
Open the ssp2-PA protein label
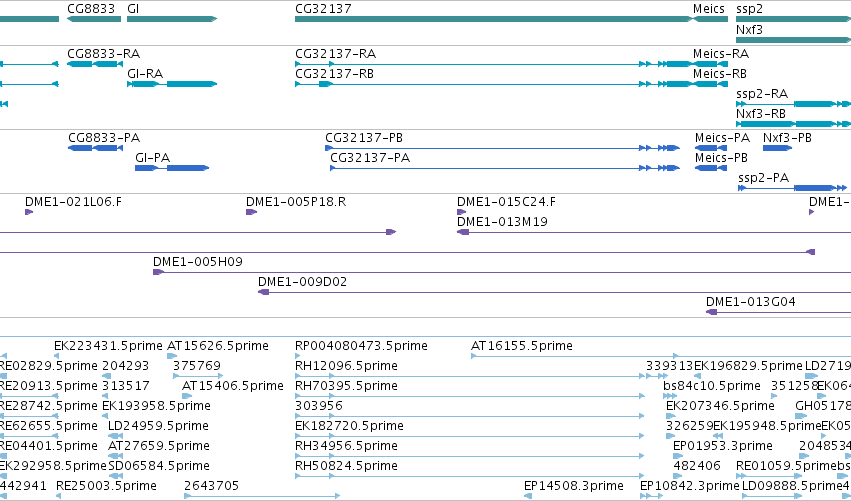pyautogui.click(x=763, y=178)
